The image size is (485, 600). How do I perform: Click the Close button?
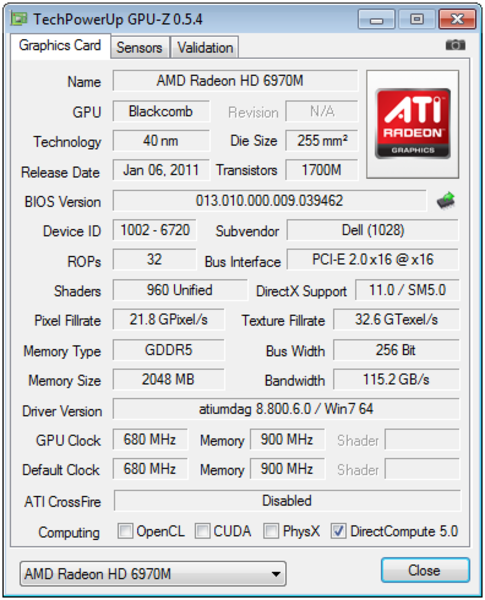pos(425,571)
